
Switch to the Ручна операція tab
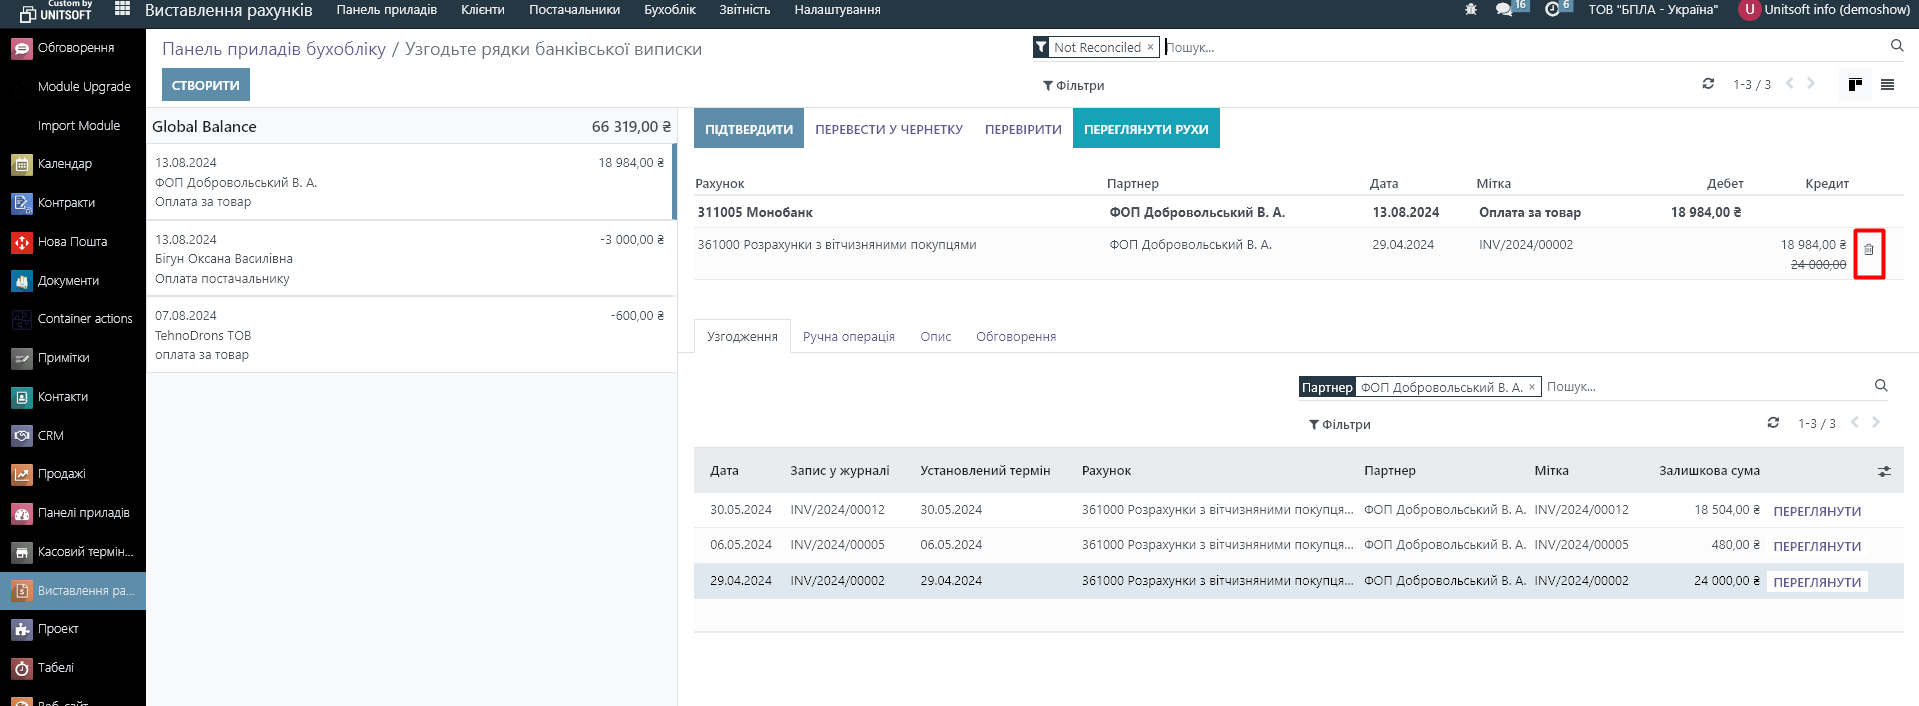(x=848, y=337)
